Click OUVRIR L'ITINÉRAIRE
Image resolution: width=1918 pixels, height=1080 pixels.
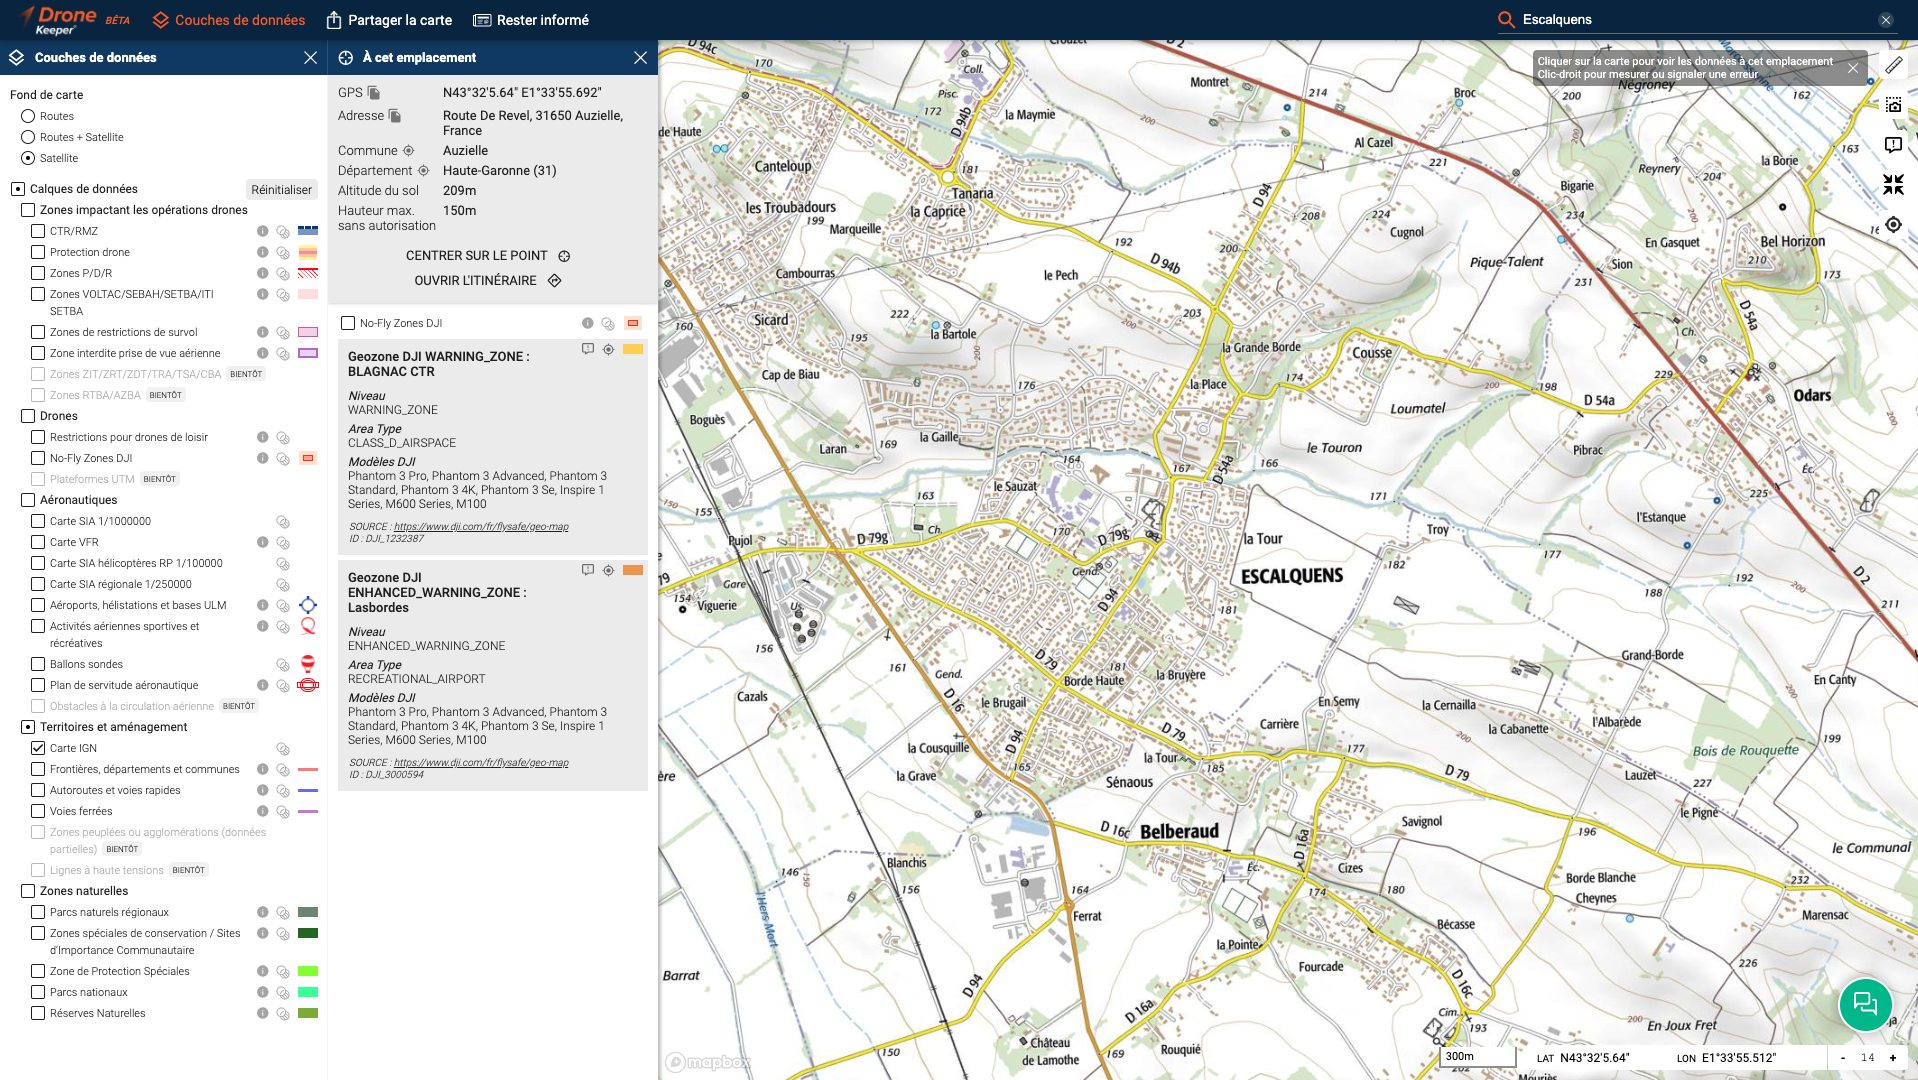tap(488, 281)
